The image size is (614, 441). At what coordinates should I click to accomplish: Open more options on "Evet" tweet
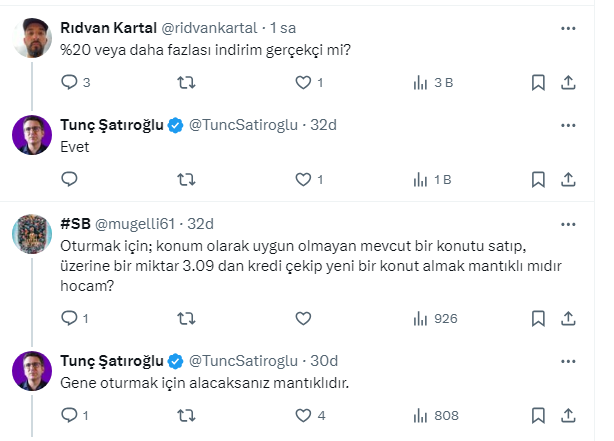click(x=567, y=125)
